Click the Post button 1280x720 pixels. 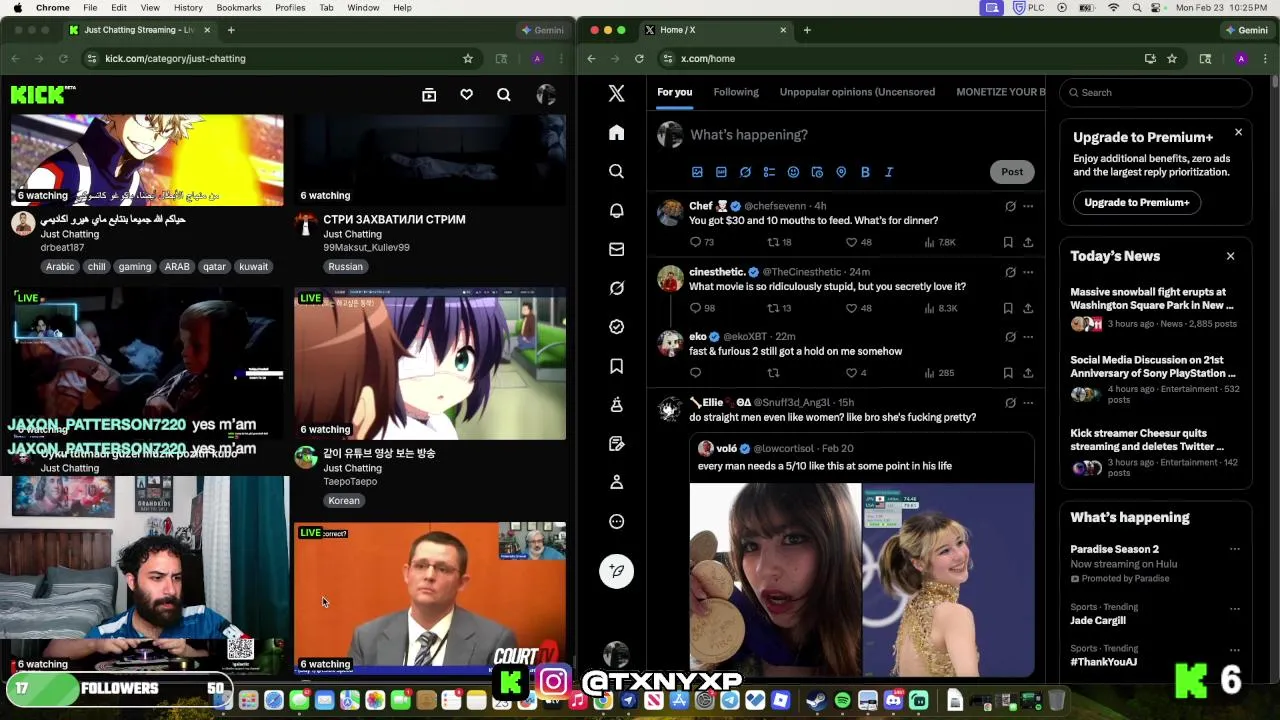point(1012,172)
